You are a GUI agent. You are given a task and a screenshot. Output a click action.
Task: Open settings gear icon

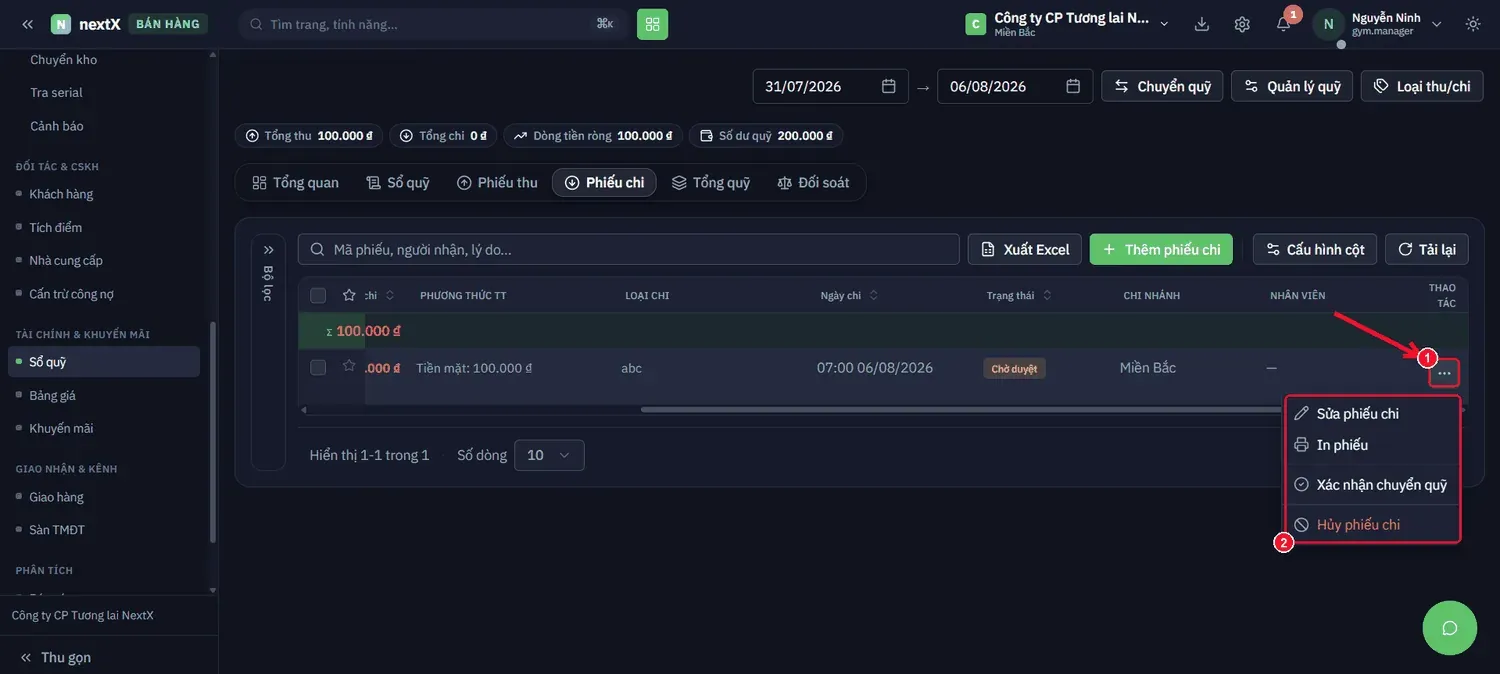click(1242, 24)
